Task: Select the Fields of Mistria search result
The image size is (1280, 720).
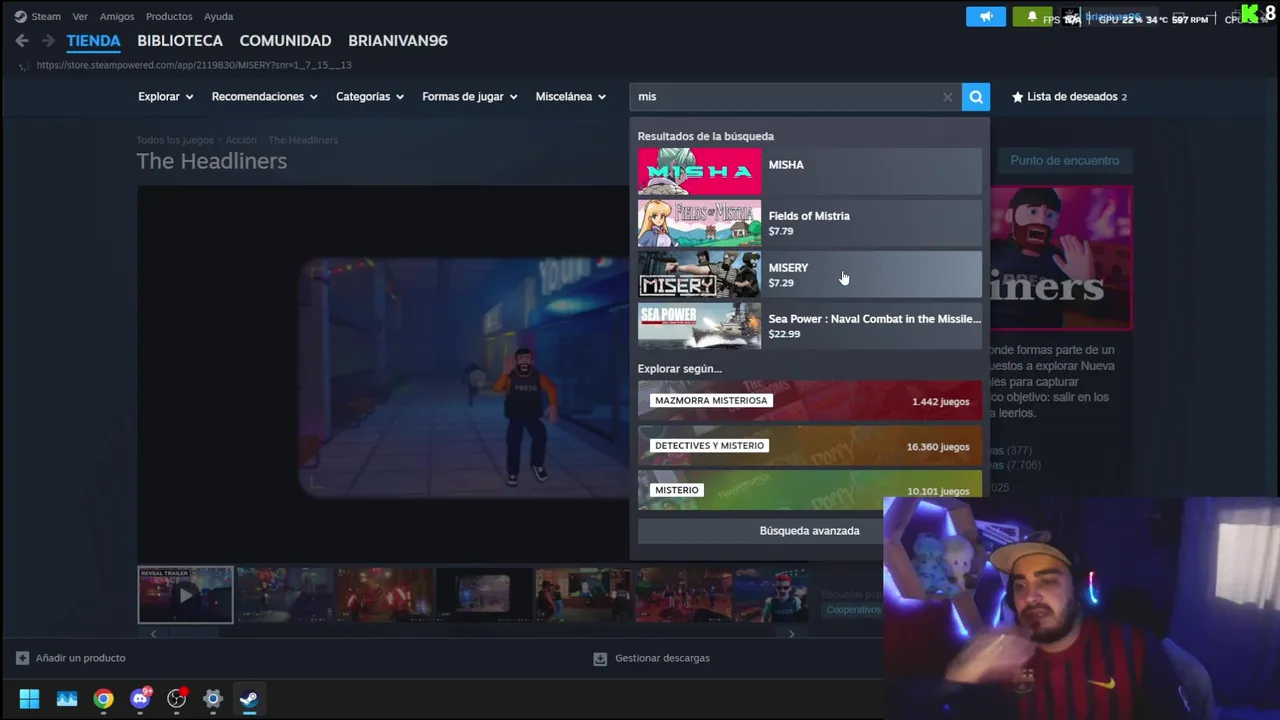Action: pos(810,223)
